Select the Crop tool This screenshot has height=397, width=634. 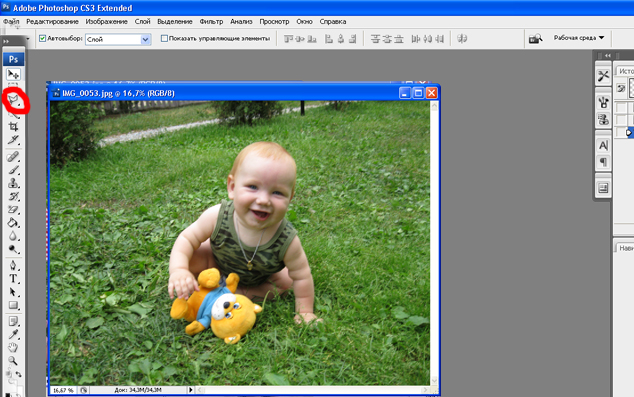coord(13,127)
